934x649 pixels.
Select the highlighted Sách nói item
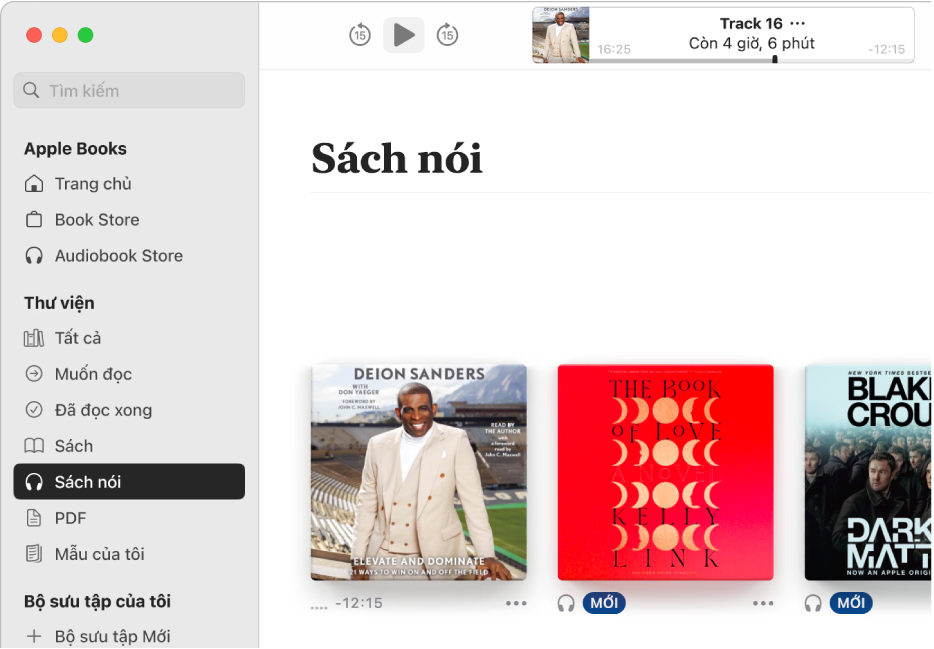point(129,482)
